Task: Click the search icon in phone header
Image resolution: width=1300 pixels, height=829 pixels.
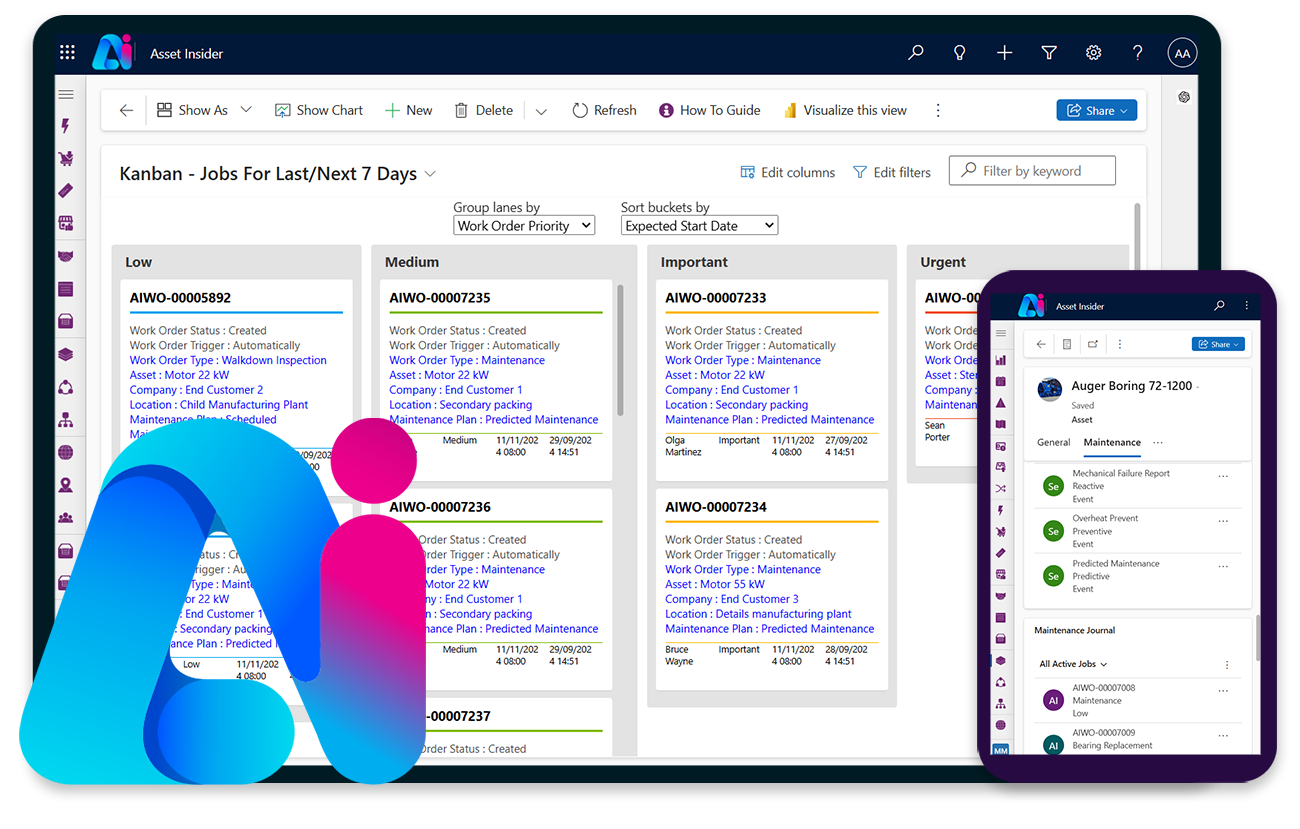Action: click(1219, 306)
